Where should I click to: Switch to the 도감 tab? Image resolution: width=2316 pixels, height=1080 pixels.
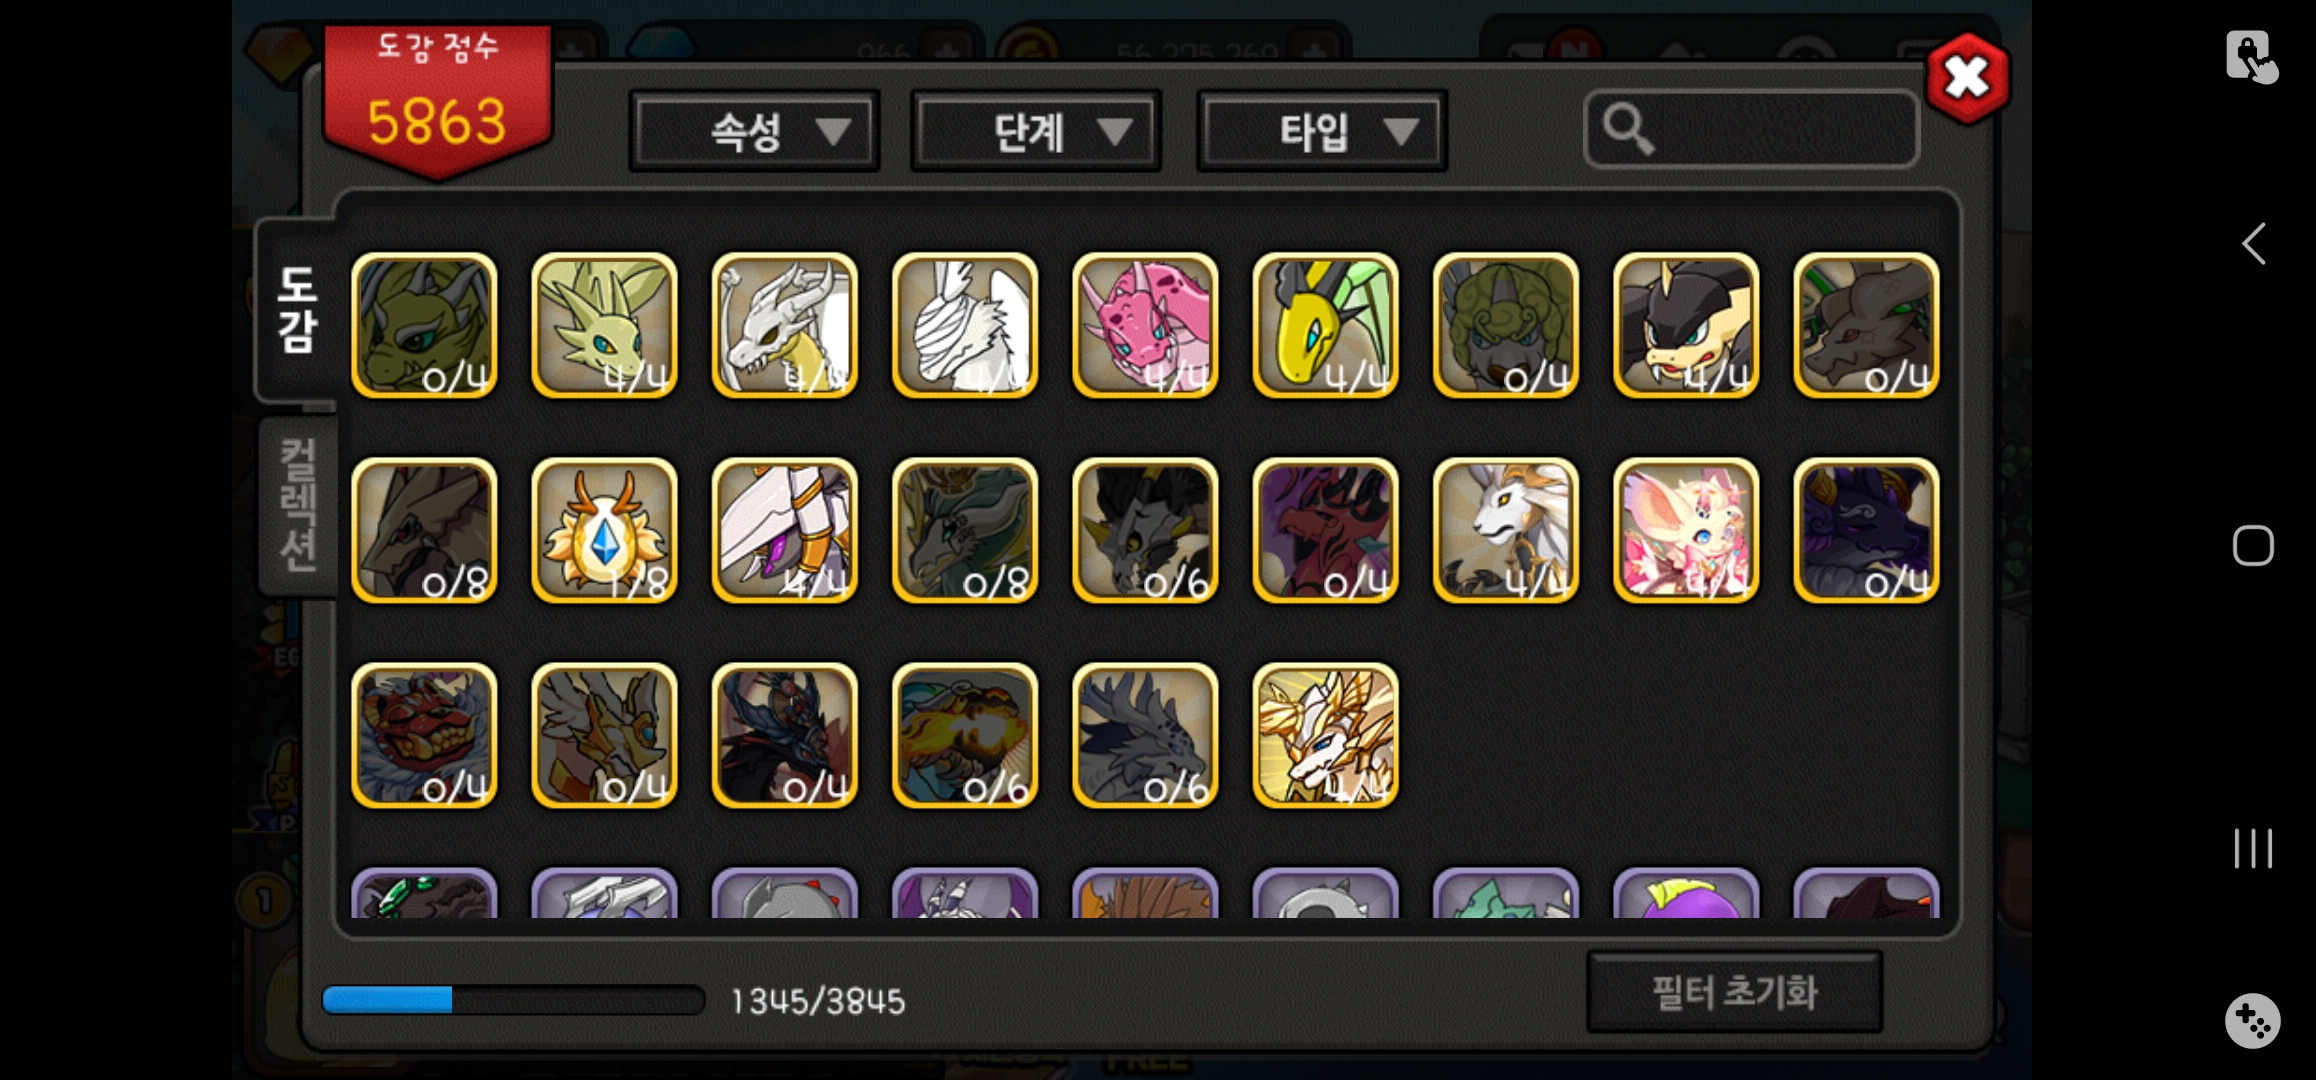296,310
